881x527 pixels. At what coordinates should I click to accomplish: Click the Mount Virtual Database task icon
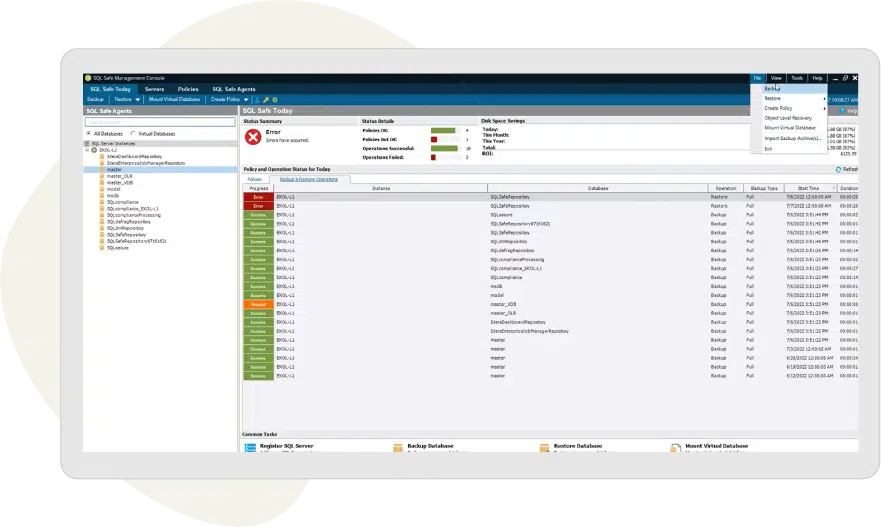pos(675,448)
